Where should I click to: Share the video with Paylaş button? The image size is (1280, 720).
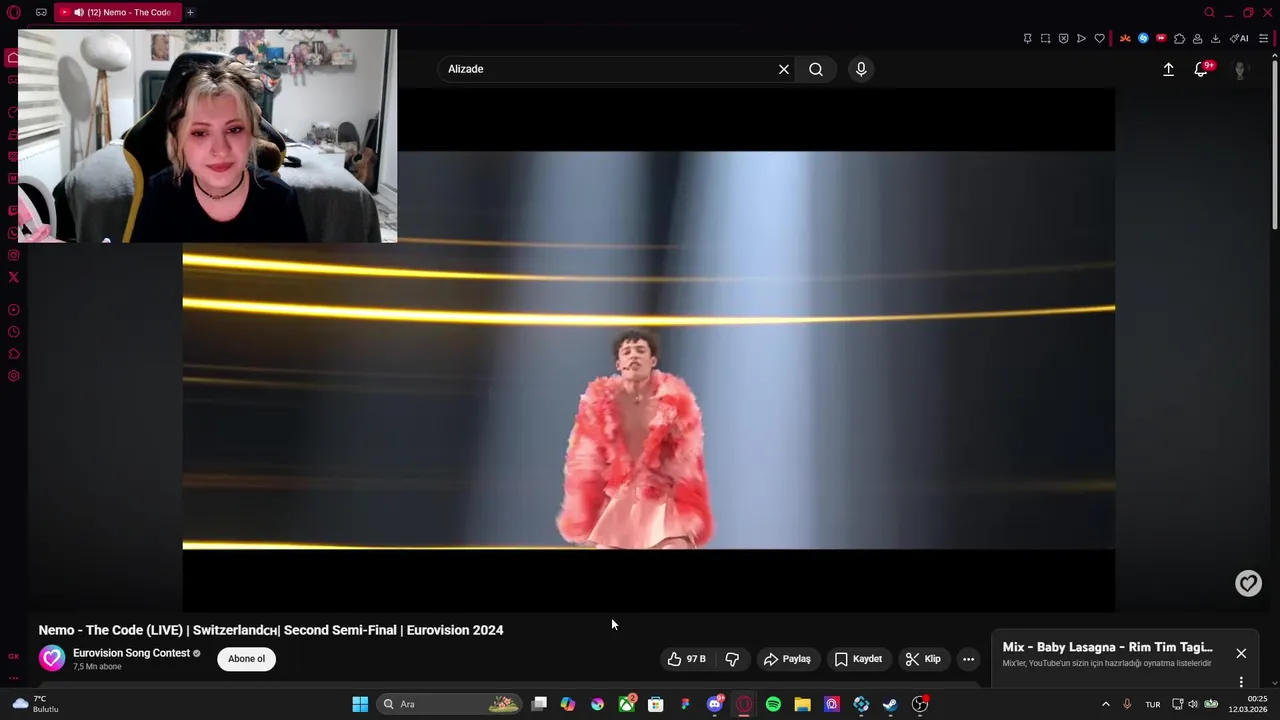tap(787, 659)
